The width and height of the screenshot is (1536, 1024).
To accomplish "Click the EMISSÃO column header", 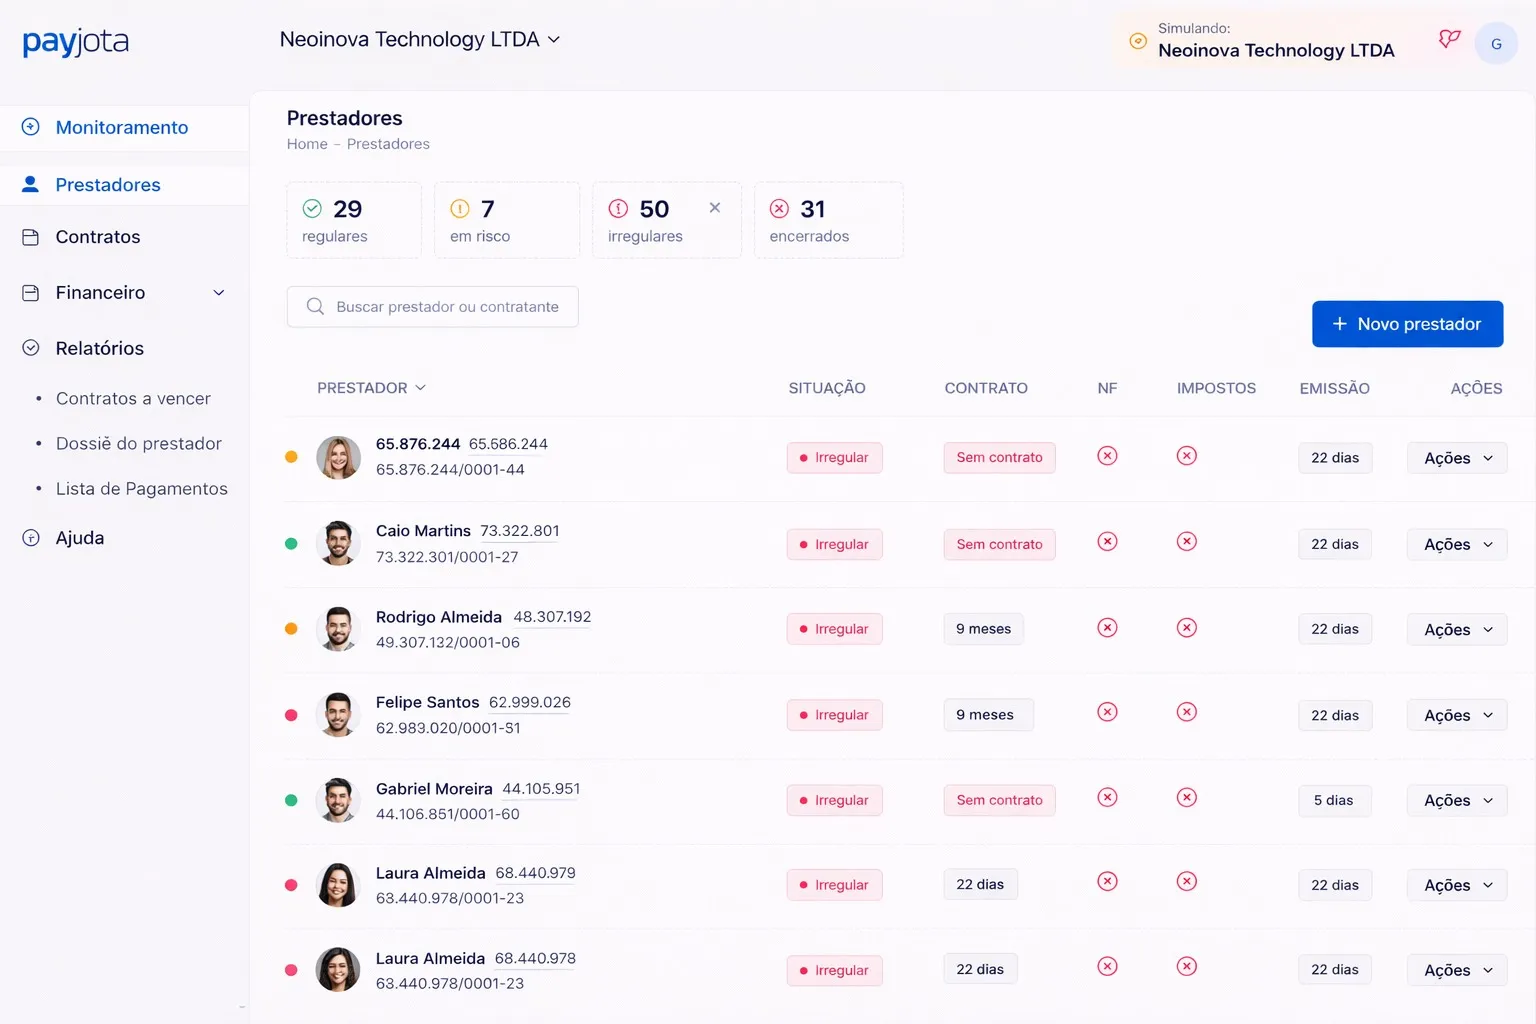I will (x=1334, y=388).
